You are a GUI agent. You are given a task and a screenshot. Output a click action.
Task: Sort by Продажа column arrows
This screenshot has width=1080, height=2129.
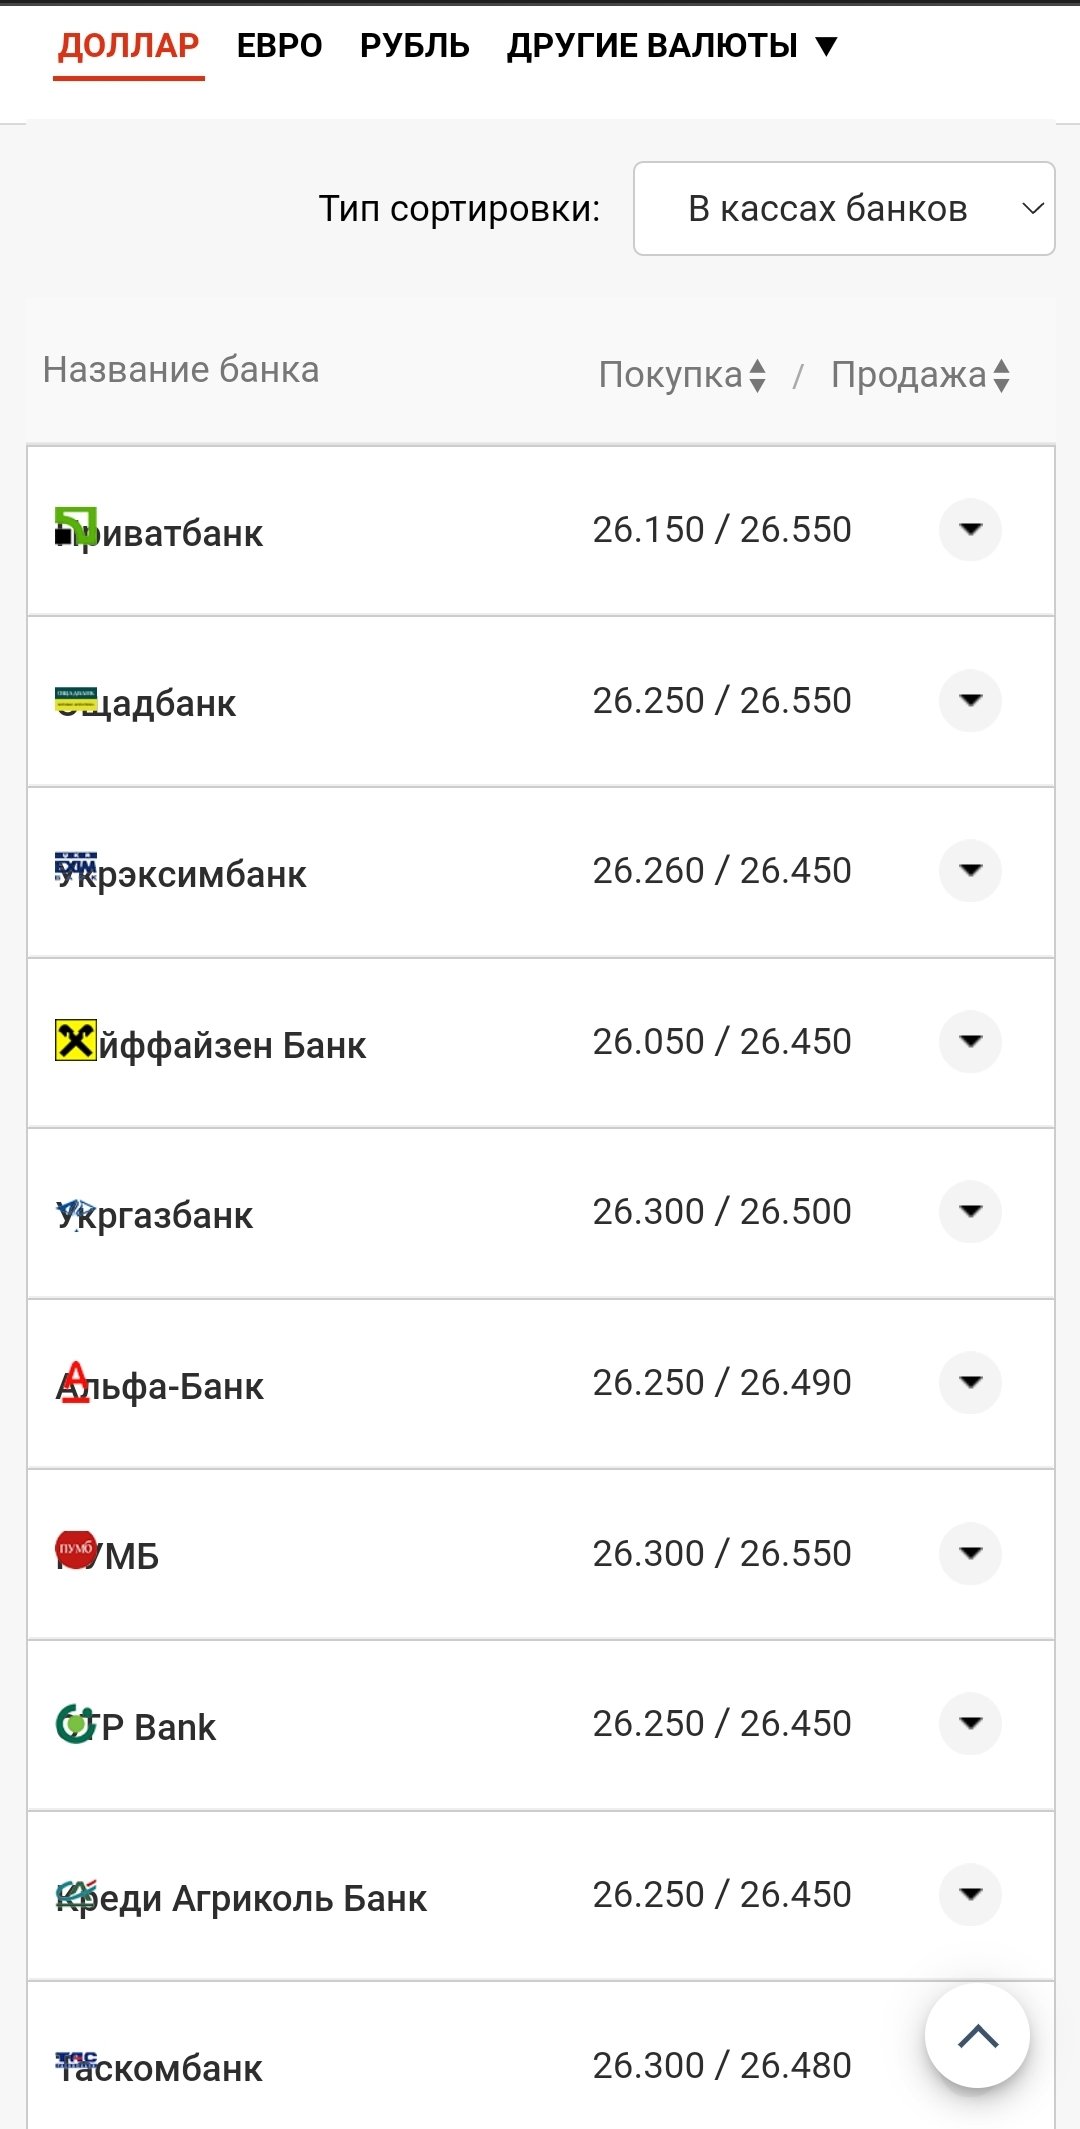click(x=1001, y=375)
